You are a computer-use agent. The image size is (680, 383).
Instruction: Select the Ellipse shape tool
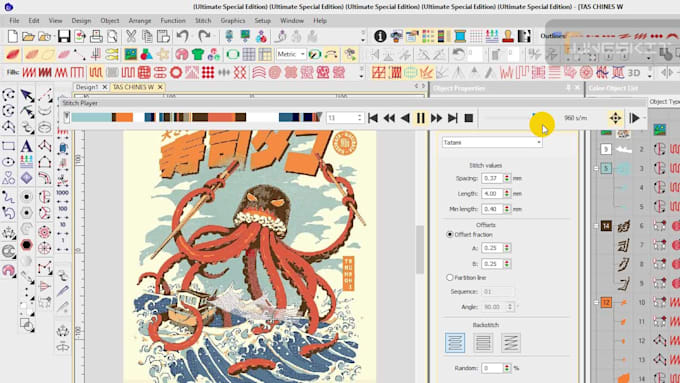(x=9, y=162)
